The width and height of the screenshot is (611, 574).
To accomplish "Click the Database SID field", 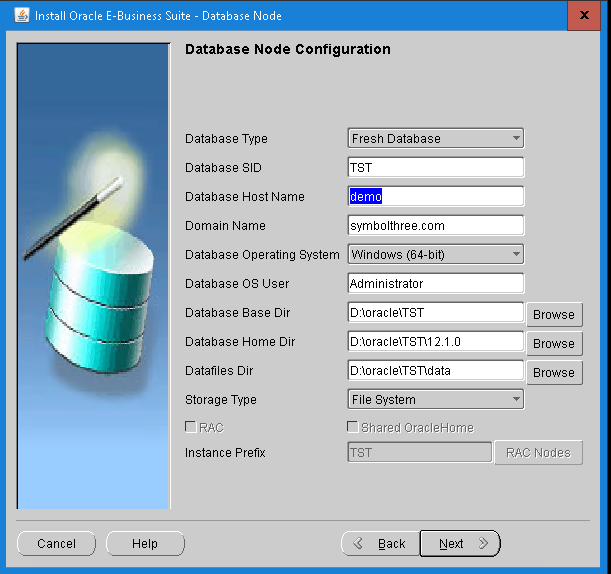I will pyautogui.click(x=435, y=167).
